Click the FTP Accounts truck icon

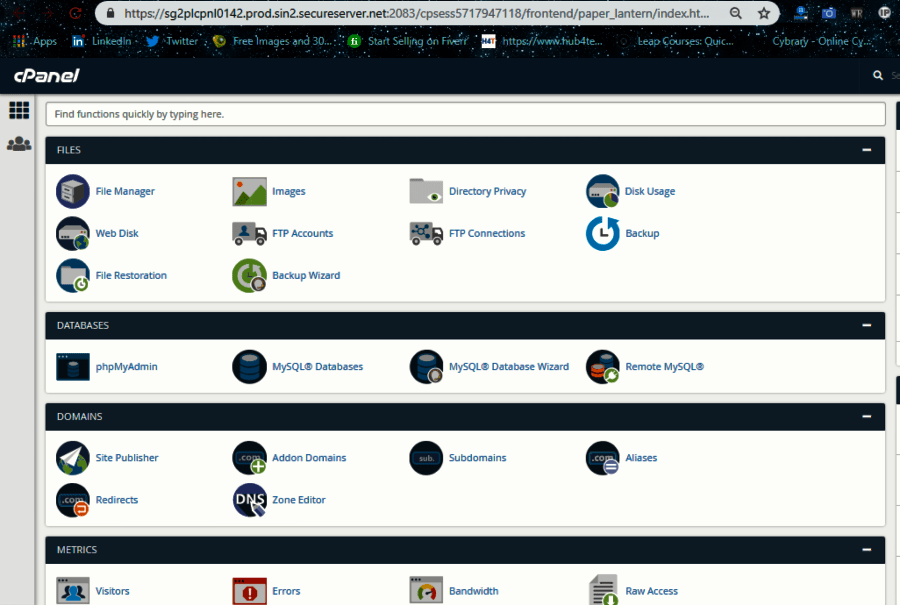[x=249, y=233]
